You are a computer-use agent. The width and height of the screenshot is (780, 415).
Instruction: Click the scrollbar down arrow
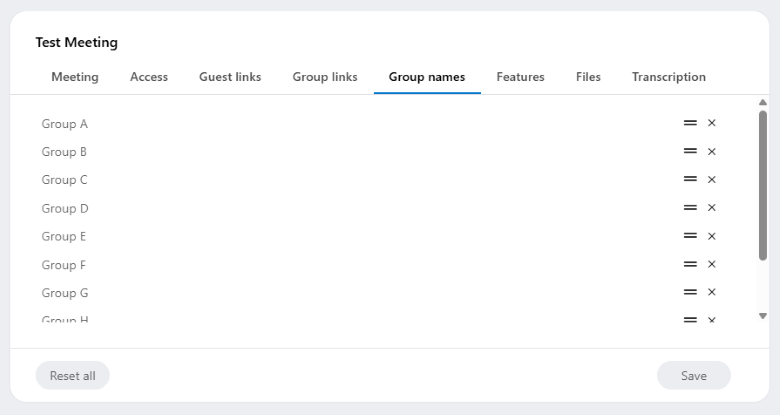pyautogui.click(x=763, y=316)
